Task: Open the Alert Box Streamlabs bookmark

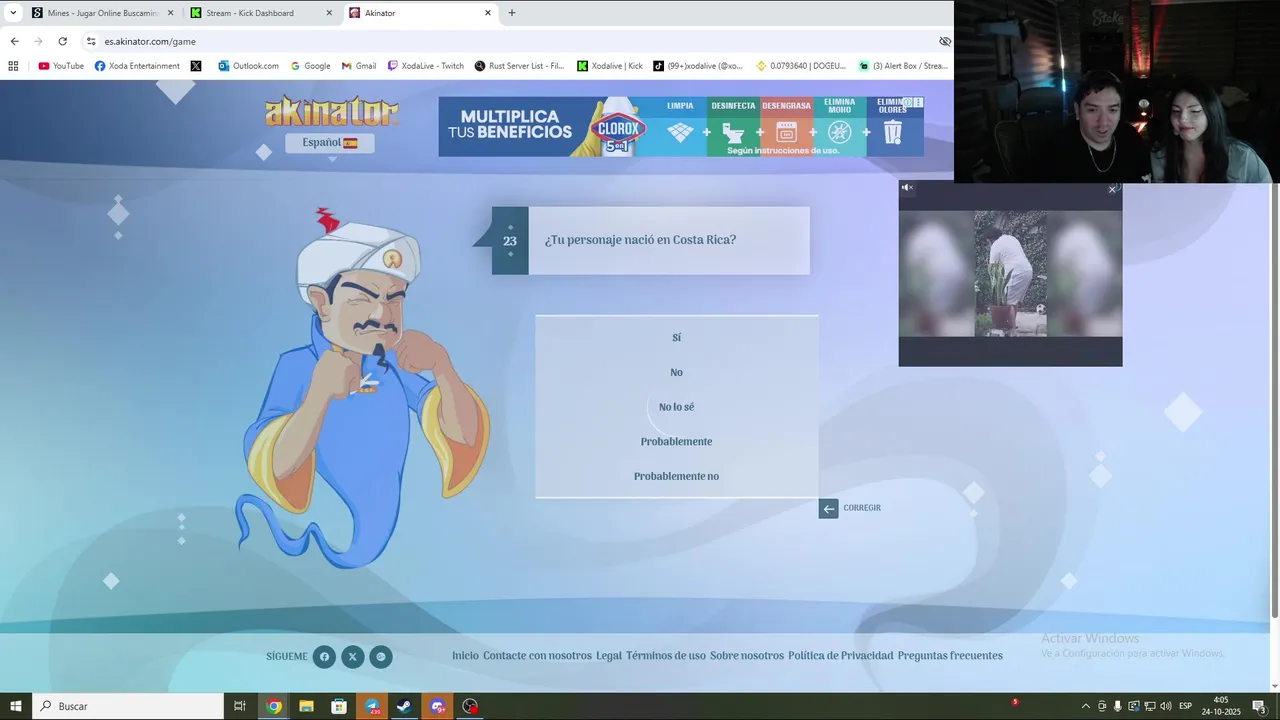Action: (903, 66)
